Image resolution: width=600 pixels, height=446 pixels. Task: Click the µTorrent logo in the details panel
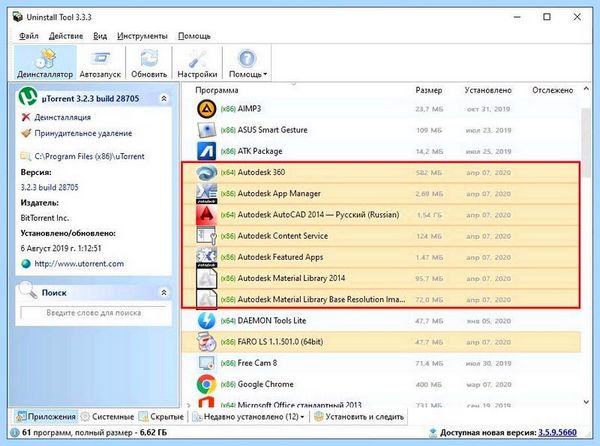tap(28, 96)
